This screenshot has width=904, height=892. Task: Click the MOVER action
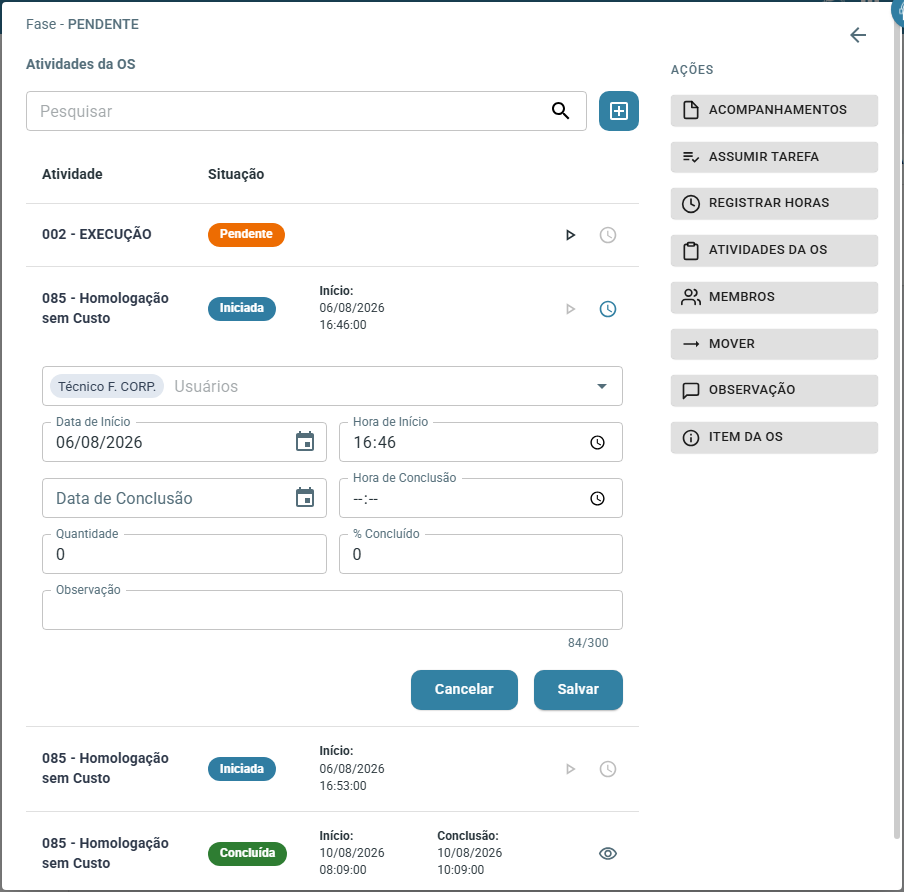coord(774,344)
